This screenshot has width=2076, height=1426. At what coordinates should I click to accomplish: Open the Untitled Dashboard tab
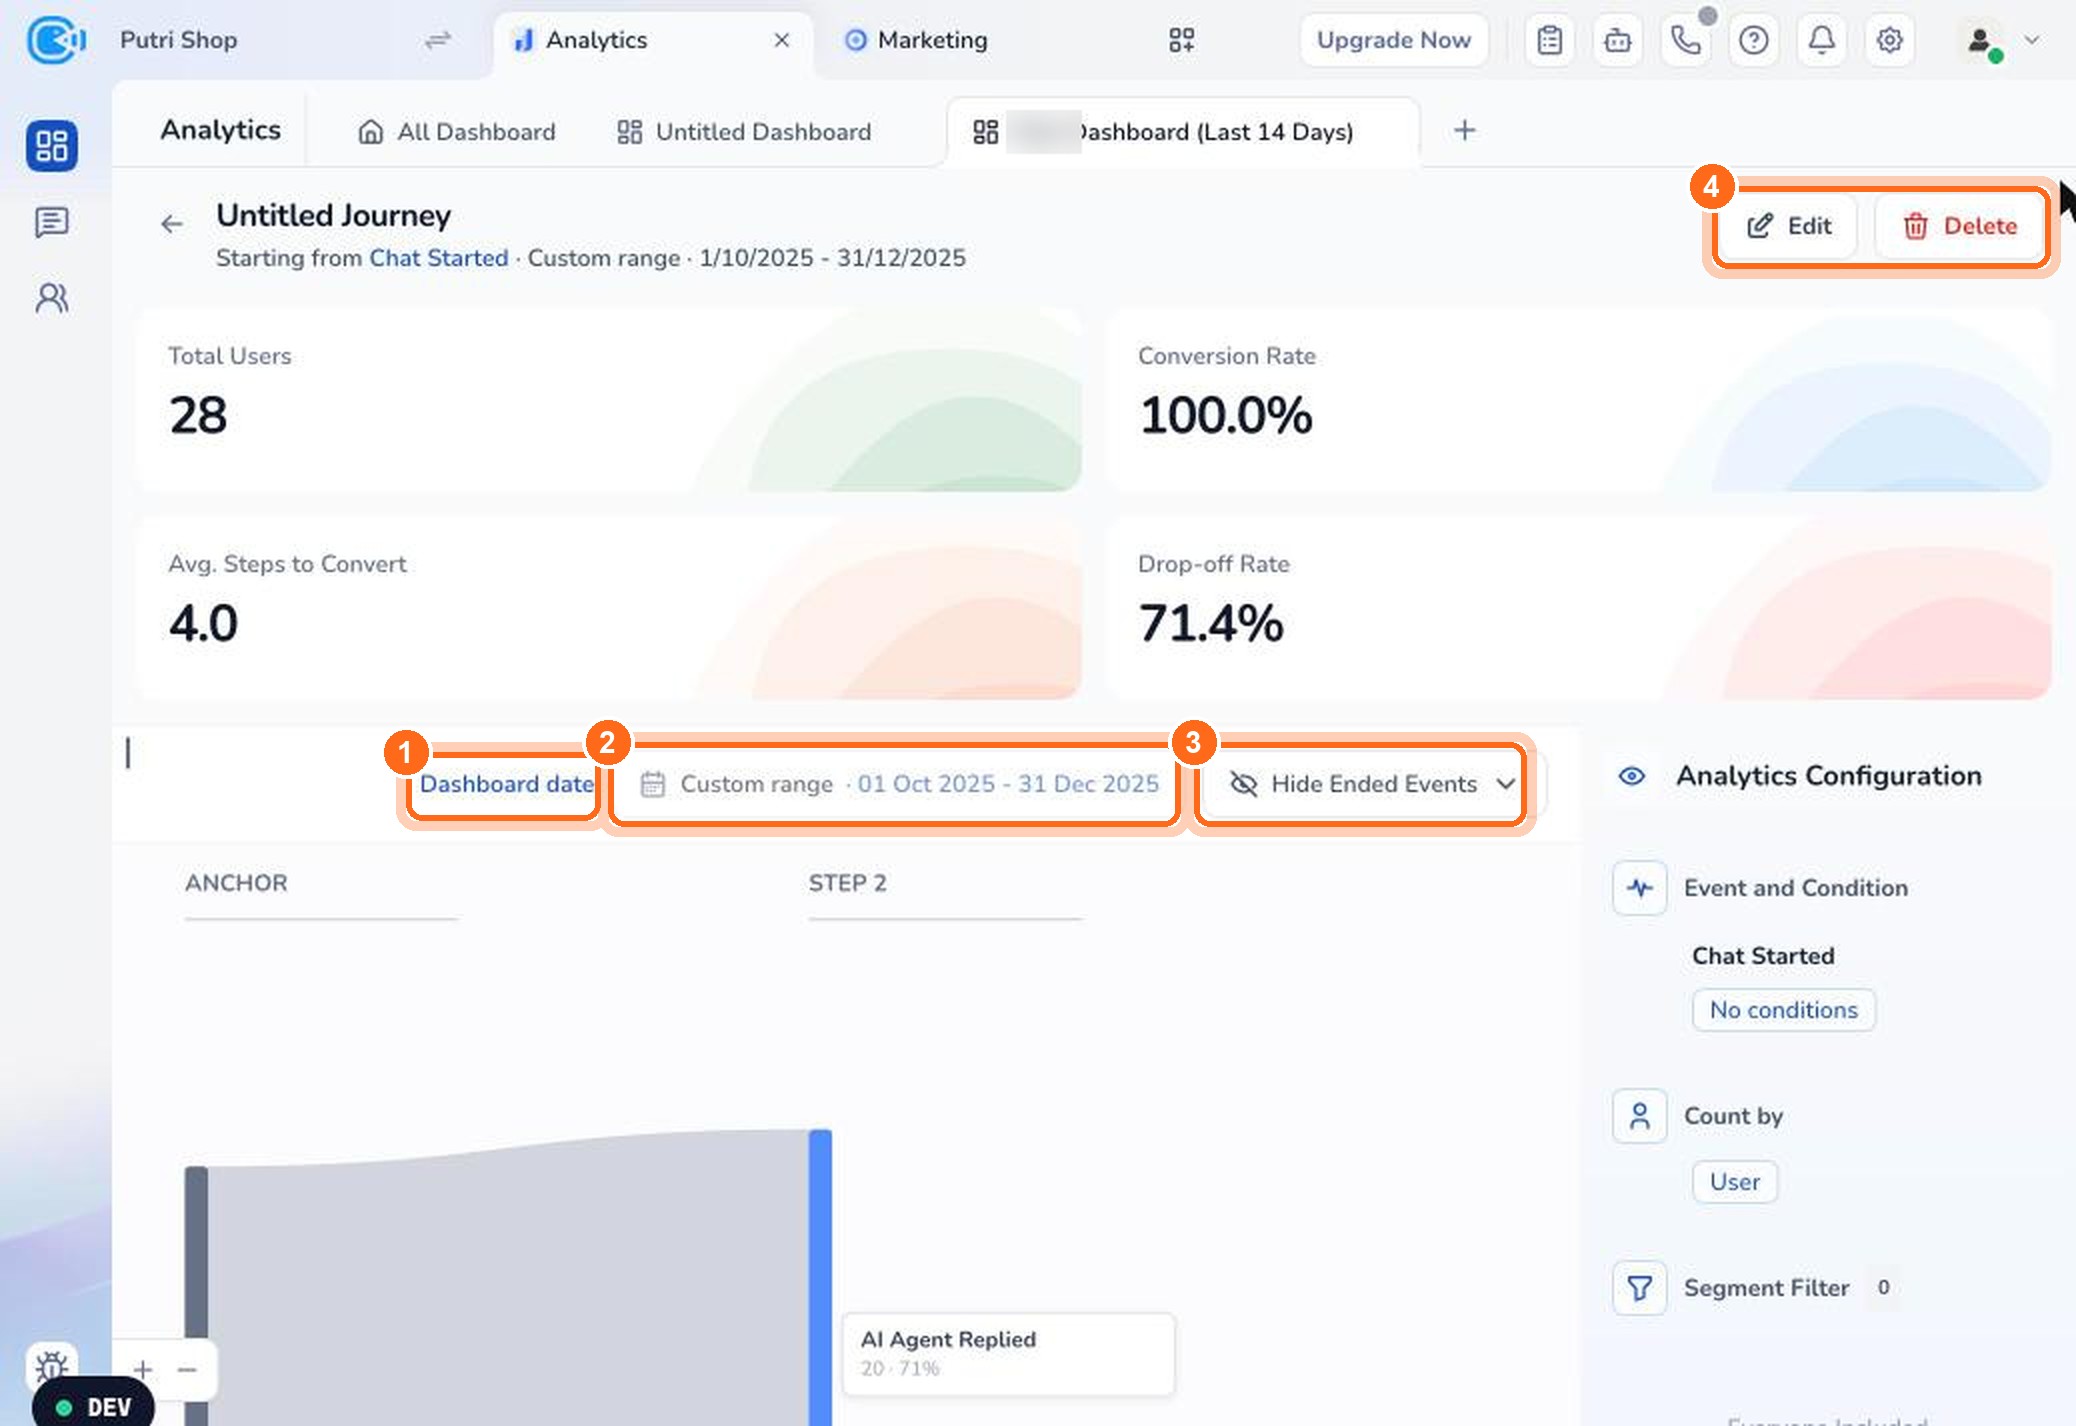tap(744, 132)
